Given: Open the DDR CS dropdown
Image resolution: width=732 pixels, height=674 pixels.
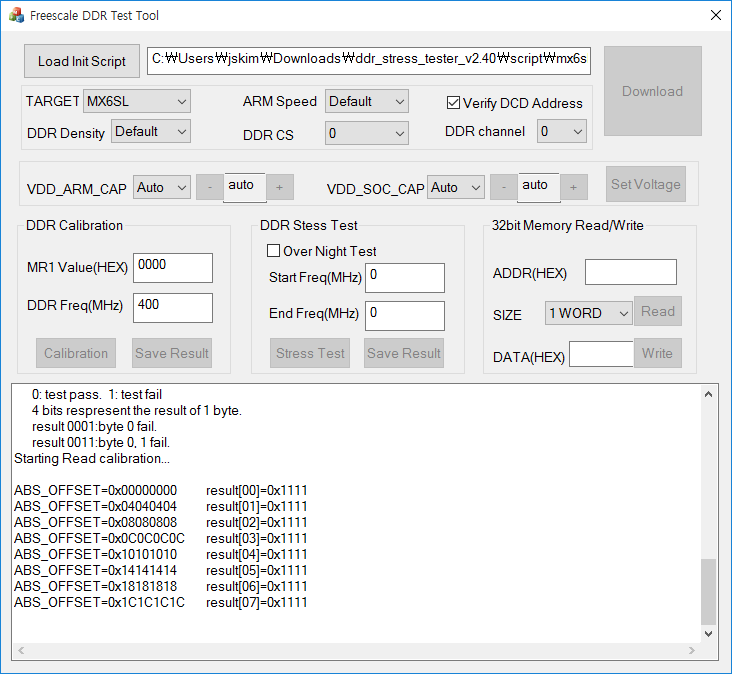Looking at the screenshot, I should (x=366, y=133).
